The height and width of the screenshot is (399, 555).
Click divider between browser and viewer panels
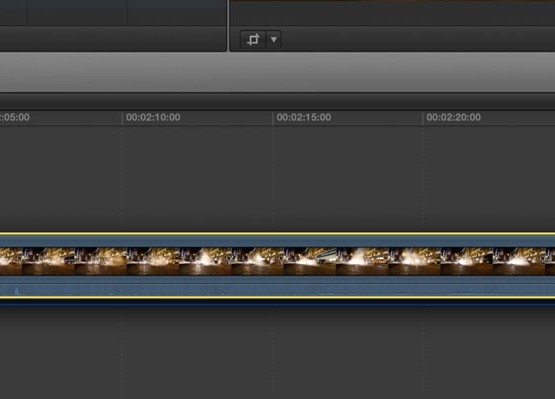pyautogui.click(x=228, y=25)
